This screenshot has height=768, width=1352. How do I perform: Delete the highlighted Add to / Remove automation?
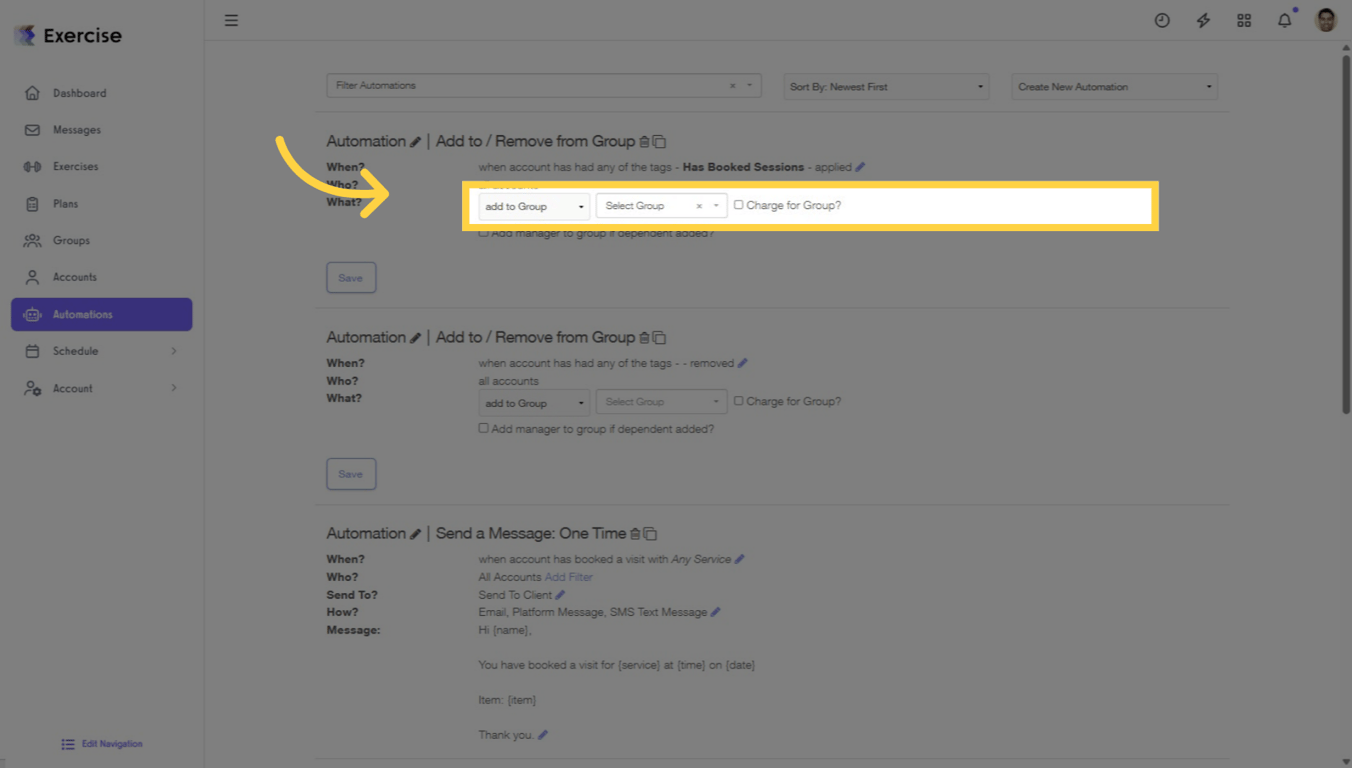pyautogui.click(x=644, y=141)
